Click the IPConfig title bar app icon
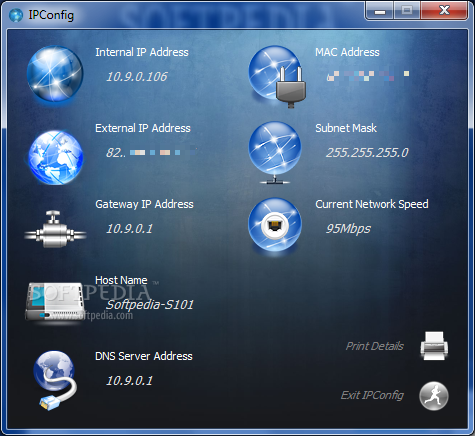Image resolution: width=475 pixels, height=436 pixels. (16, 15)
